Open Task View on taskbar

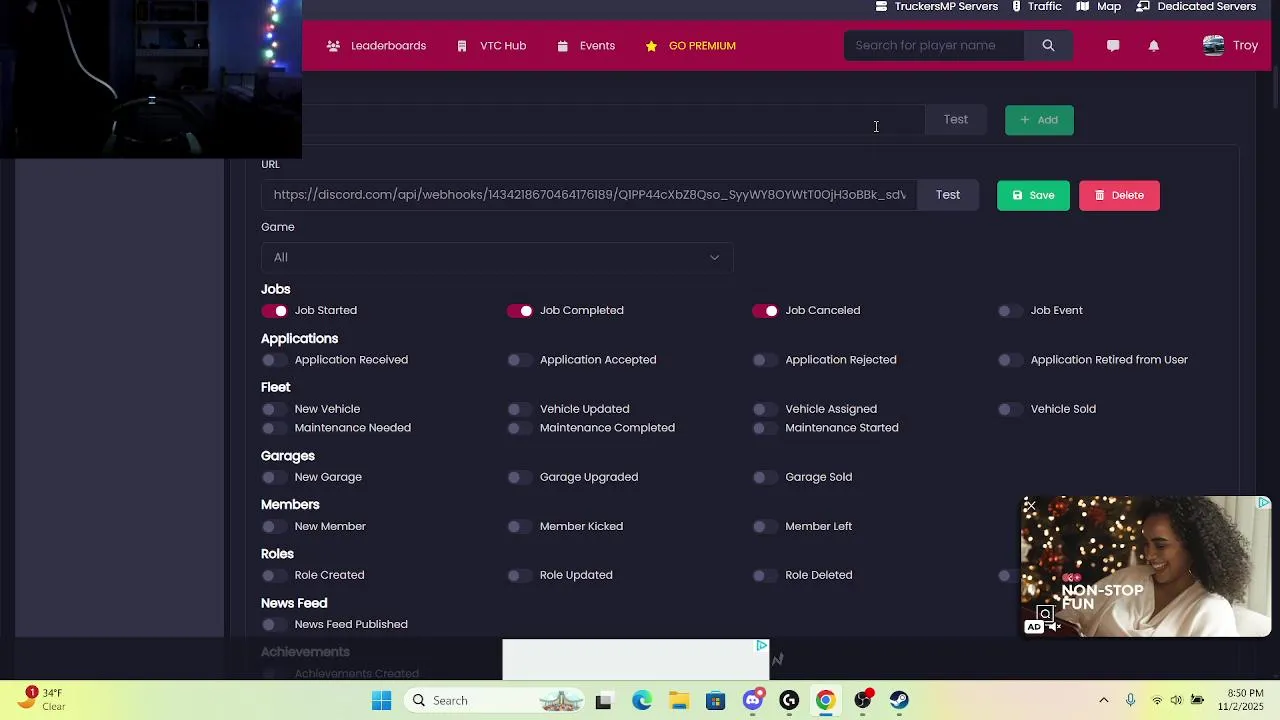[x=603, y=701]
